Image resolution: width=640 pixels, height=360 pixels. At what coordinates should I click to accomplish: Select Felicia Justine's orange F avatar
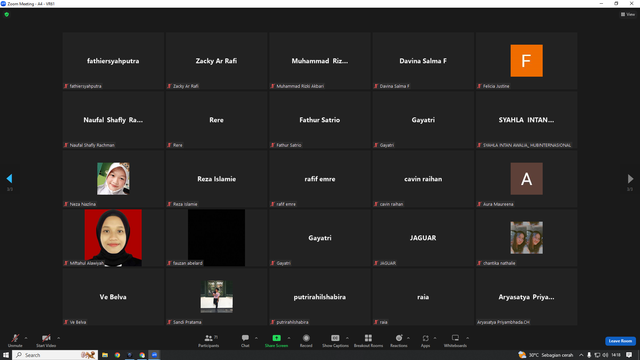[x=527, y=61]
